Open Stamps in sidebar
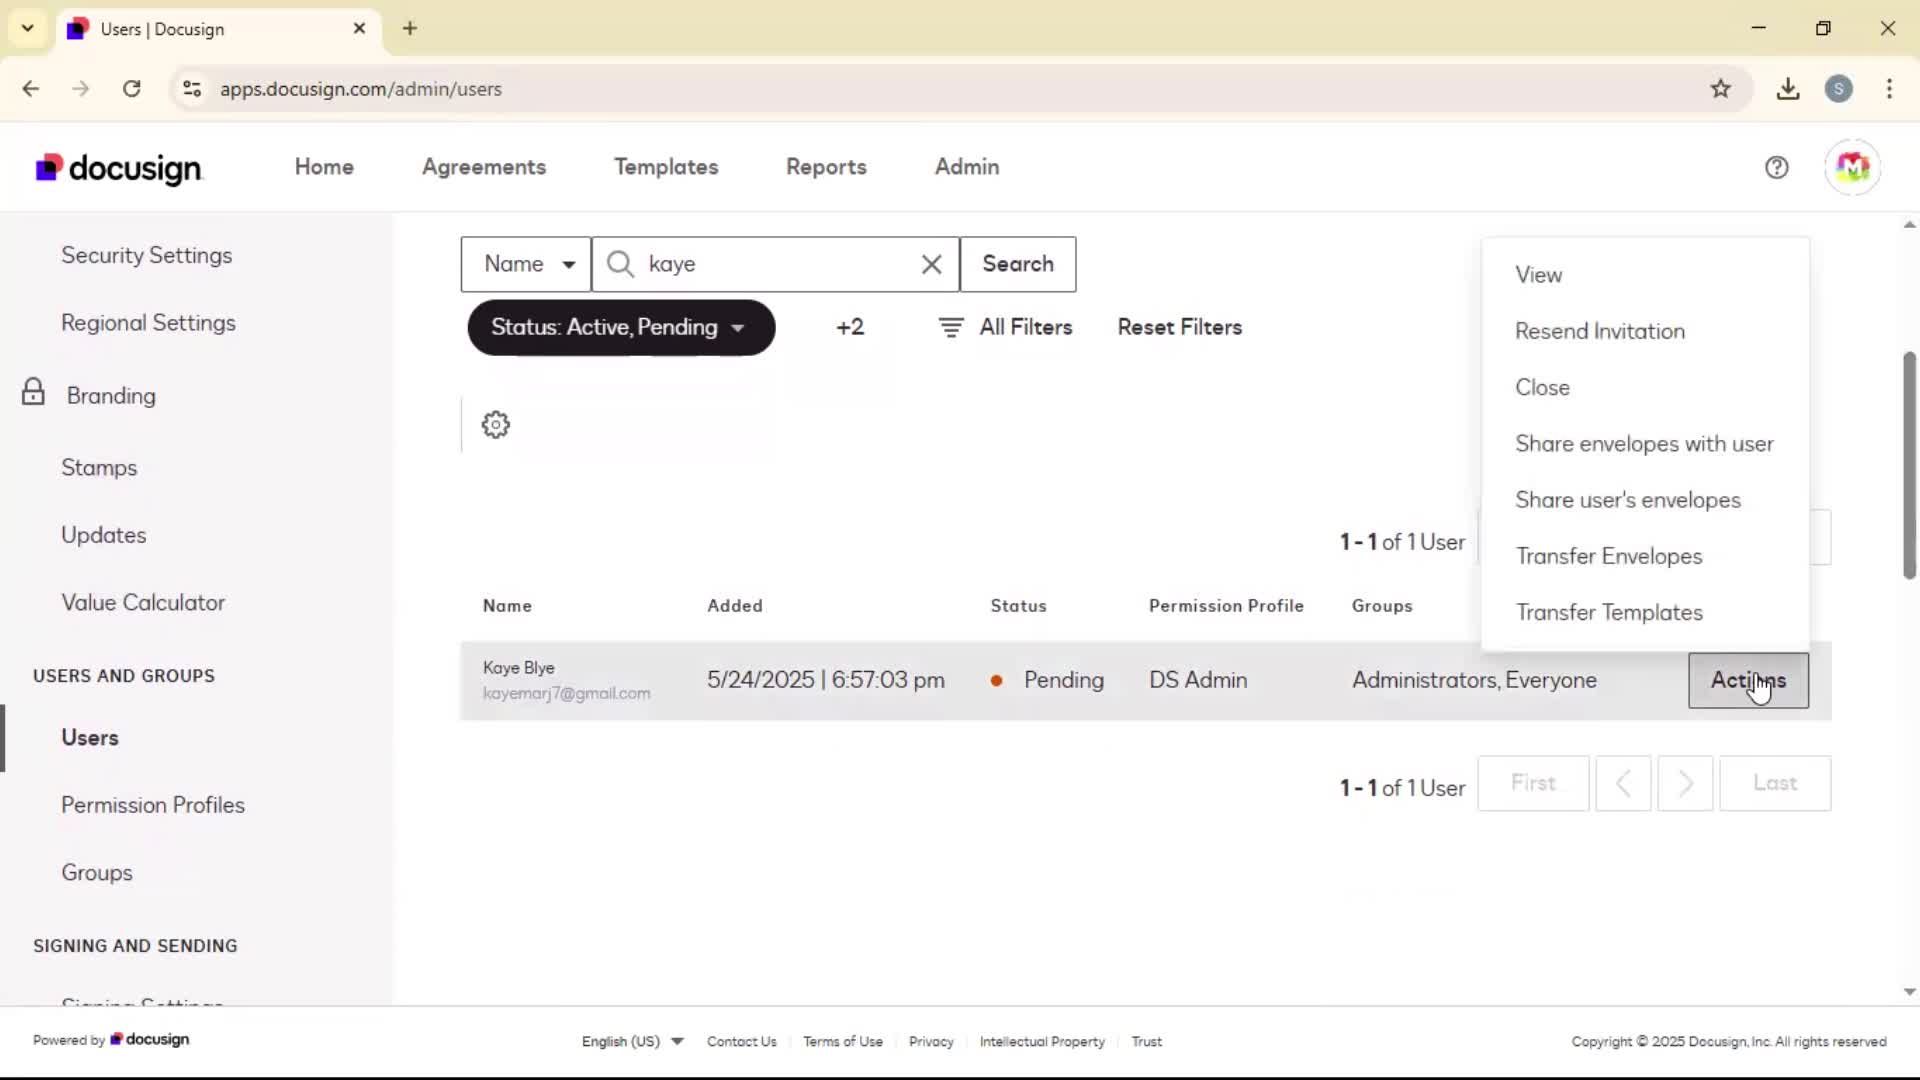The image size is (1920, 1080). [99, 468]
